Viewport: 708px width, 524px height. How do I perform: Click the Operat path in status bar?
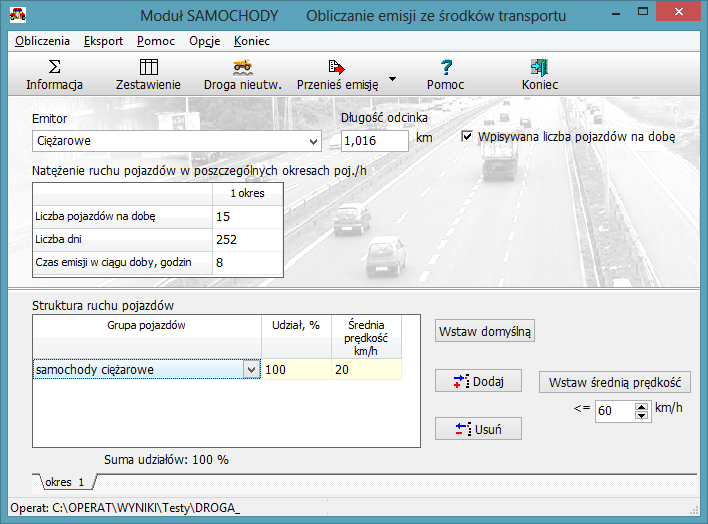coord(125,508)
